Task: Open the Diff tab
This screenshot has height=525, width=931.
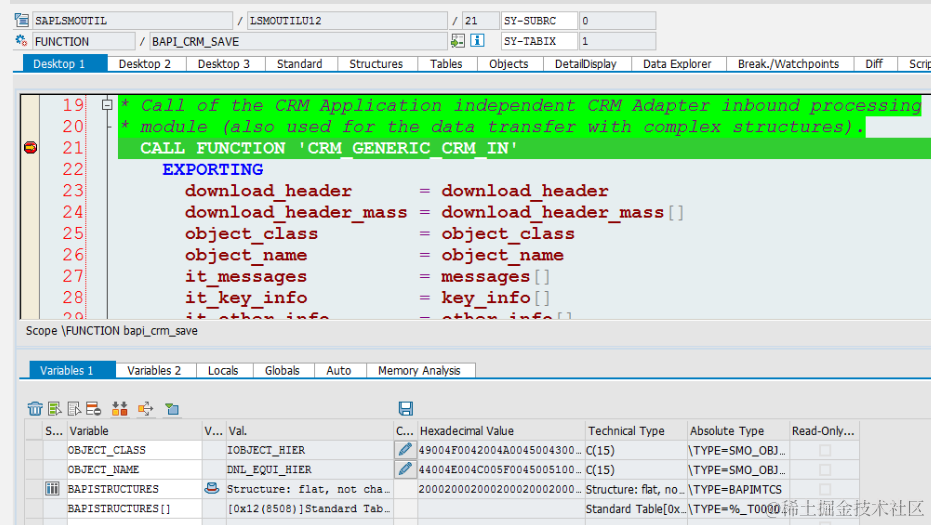Action: click(x=874, y=64)
